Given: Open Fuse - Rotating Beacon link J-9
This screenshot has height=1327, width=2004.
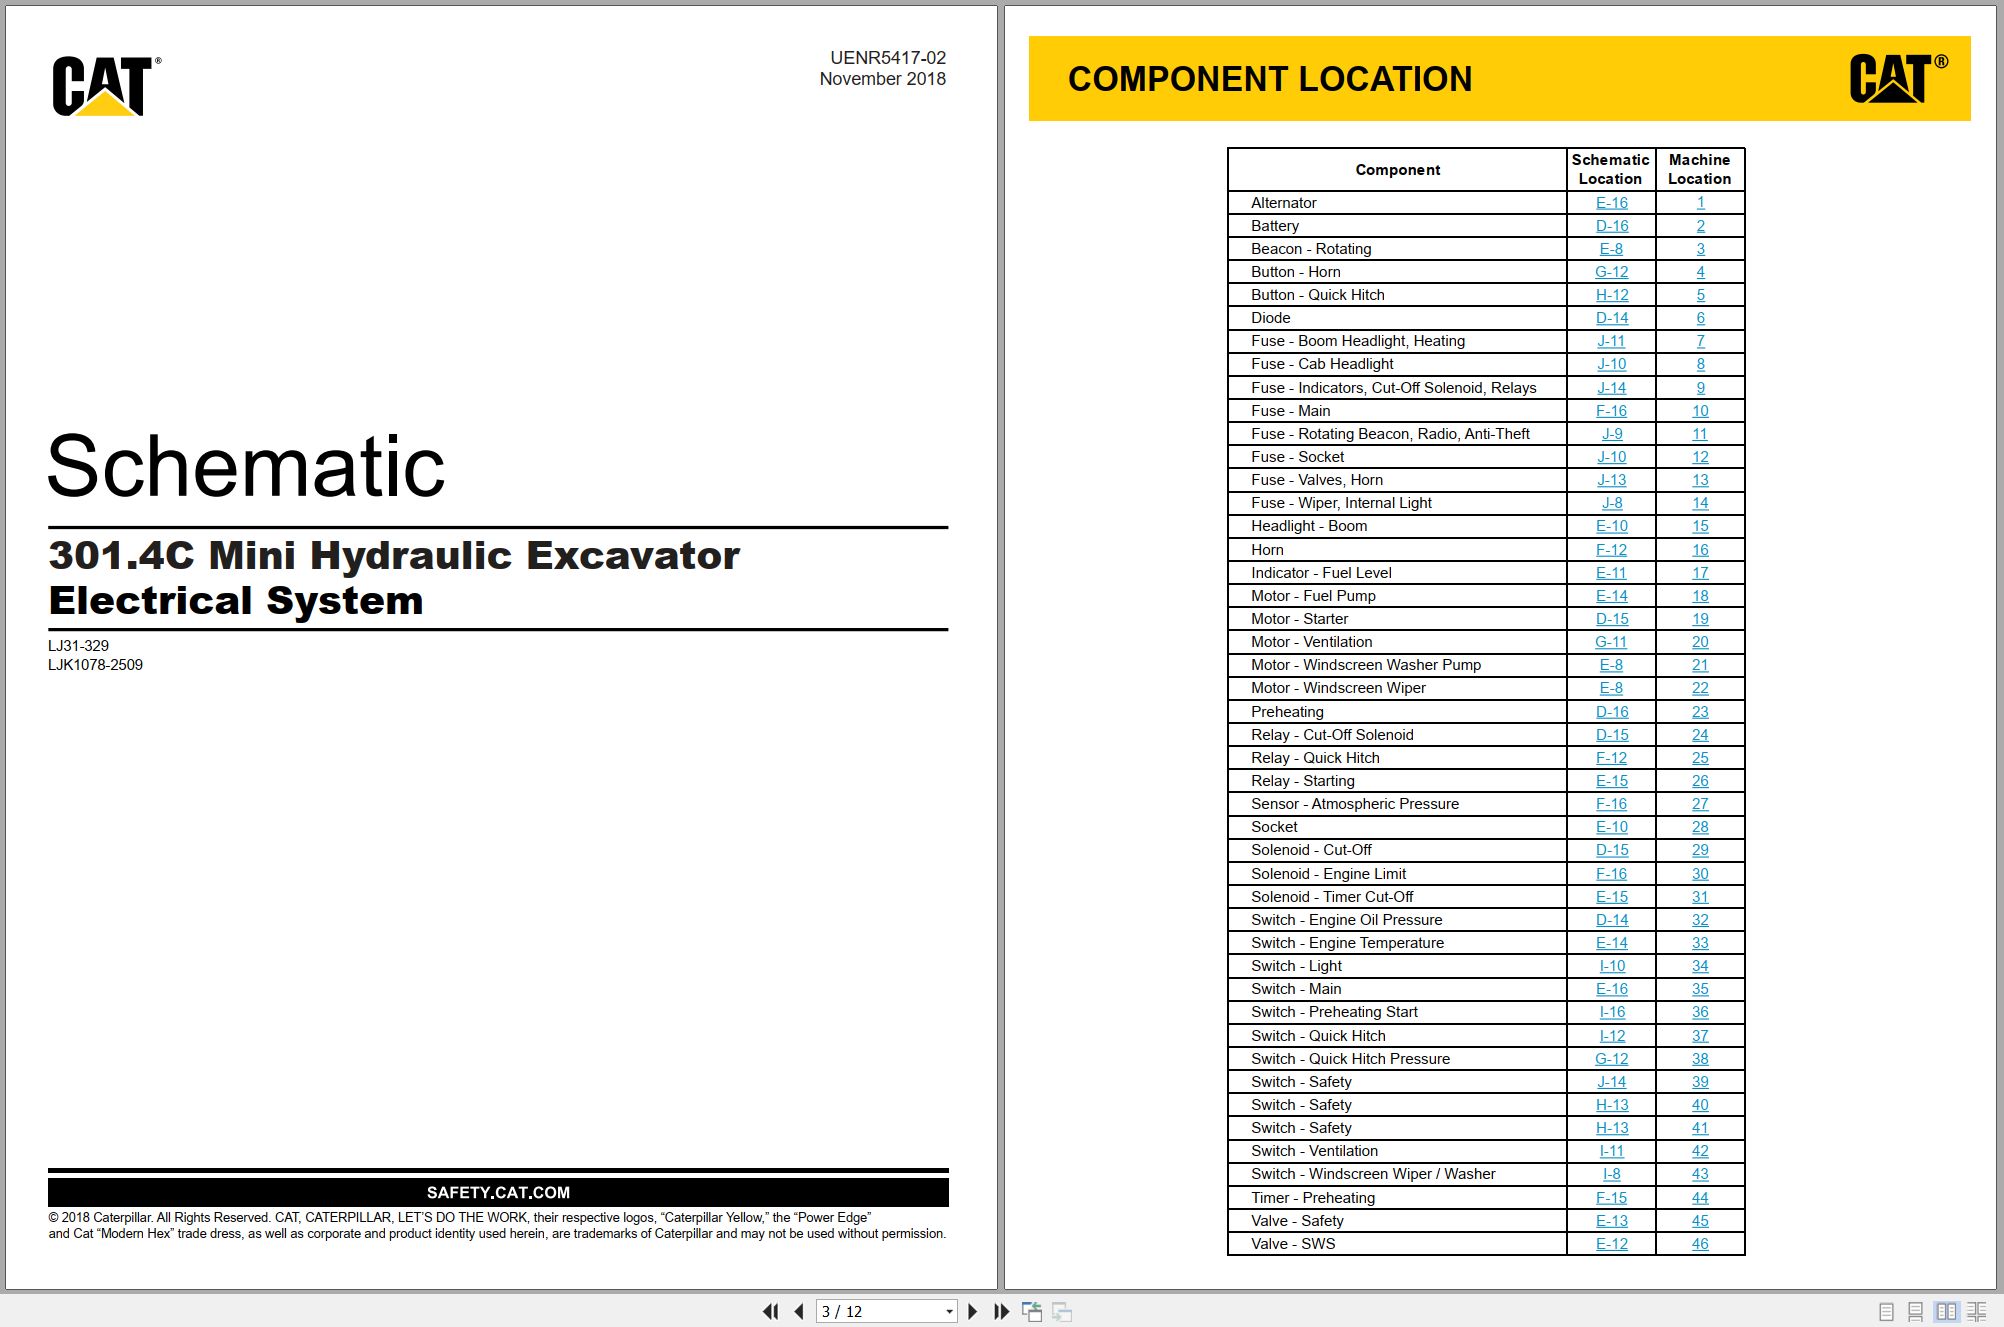Looking at the screenshot, I should tap(1611, 434).
